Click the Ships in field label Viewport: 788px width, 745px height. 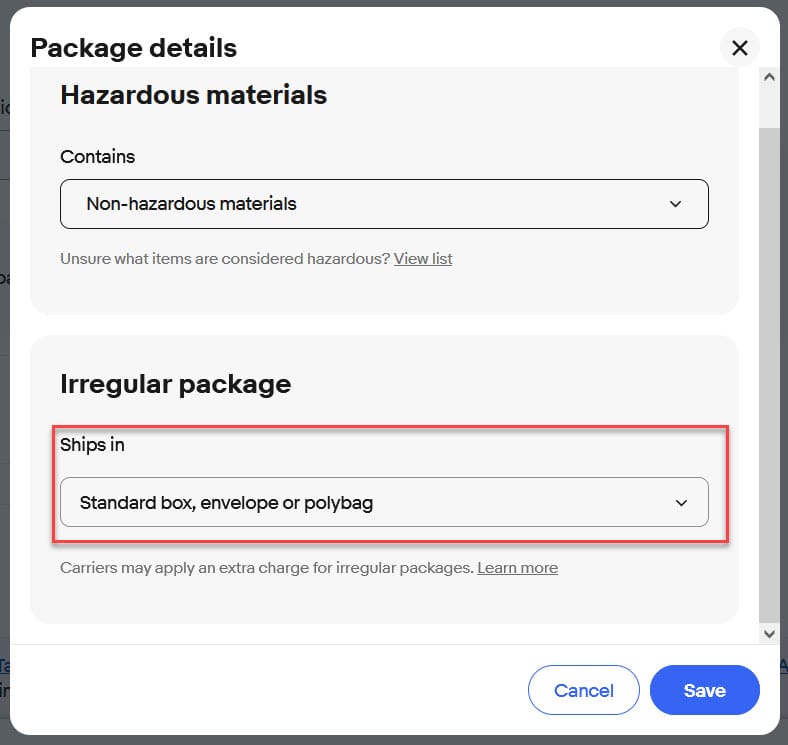click(x=93, y=445)
